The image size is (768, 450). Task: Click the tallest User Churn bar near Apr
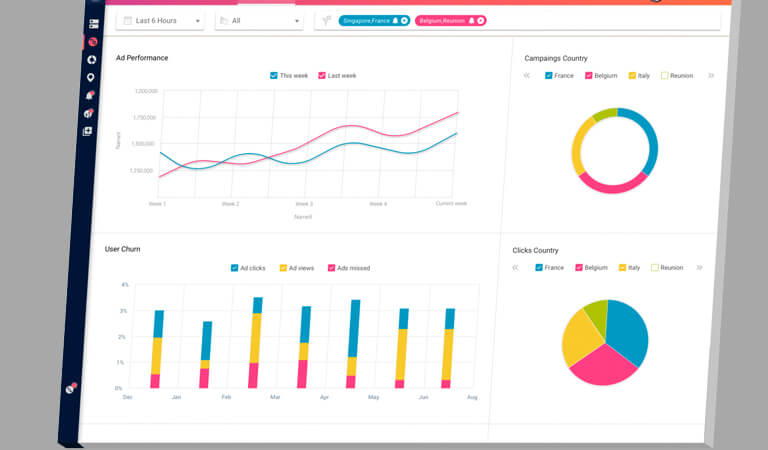pos(353,344)
